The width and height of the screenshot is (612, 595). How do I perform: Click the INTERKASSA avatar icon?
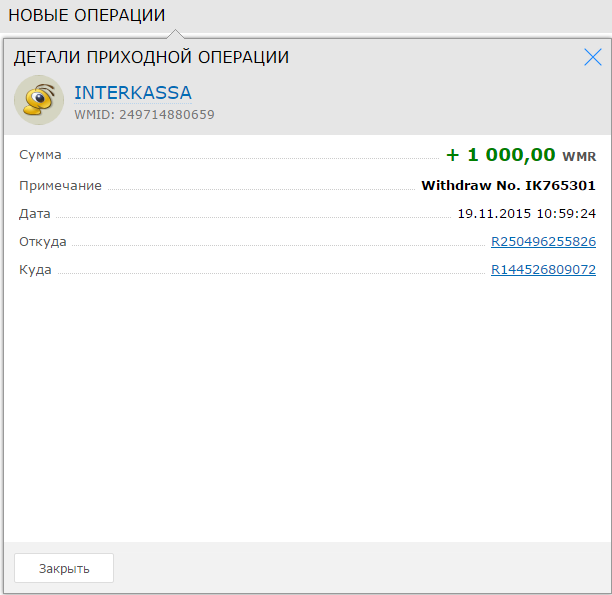pos(39,100)
